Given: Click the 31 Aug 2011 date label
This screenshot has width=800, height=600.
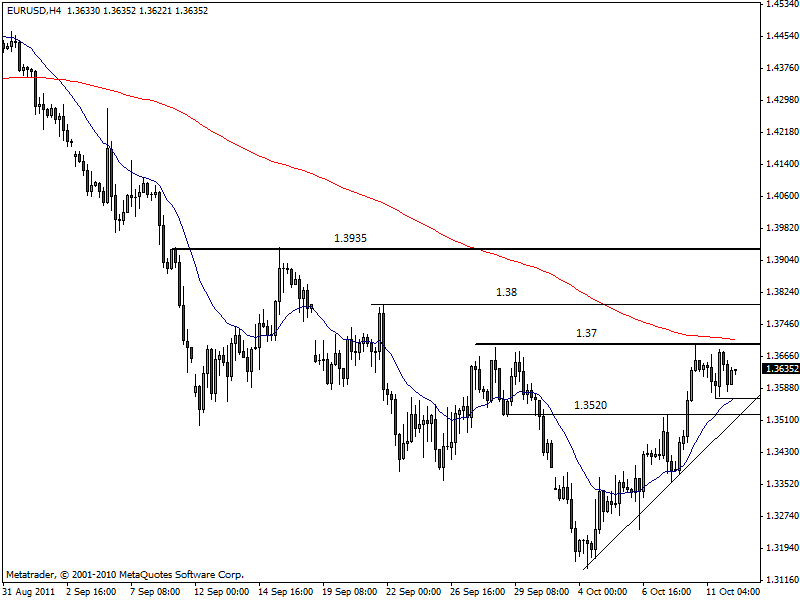Looking at the screenshot, I should click(x=27, y=591).
